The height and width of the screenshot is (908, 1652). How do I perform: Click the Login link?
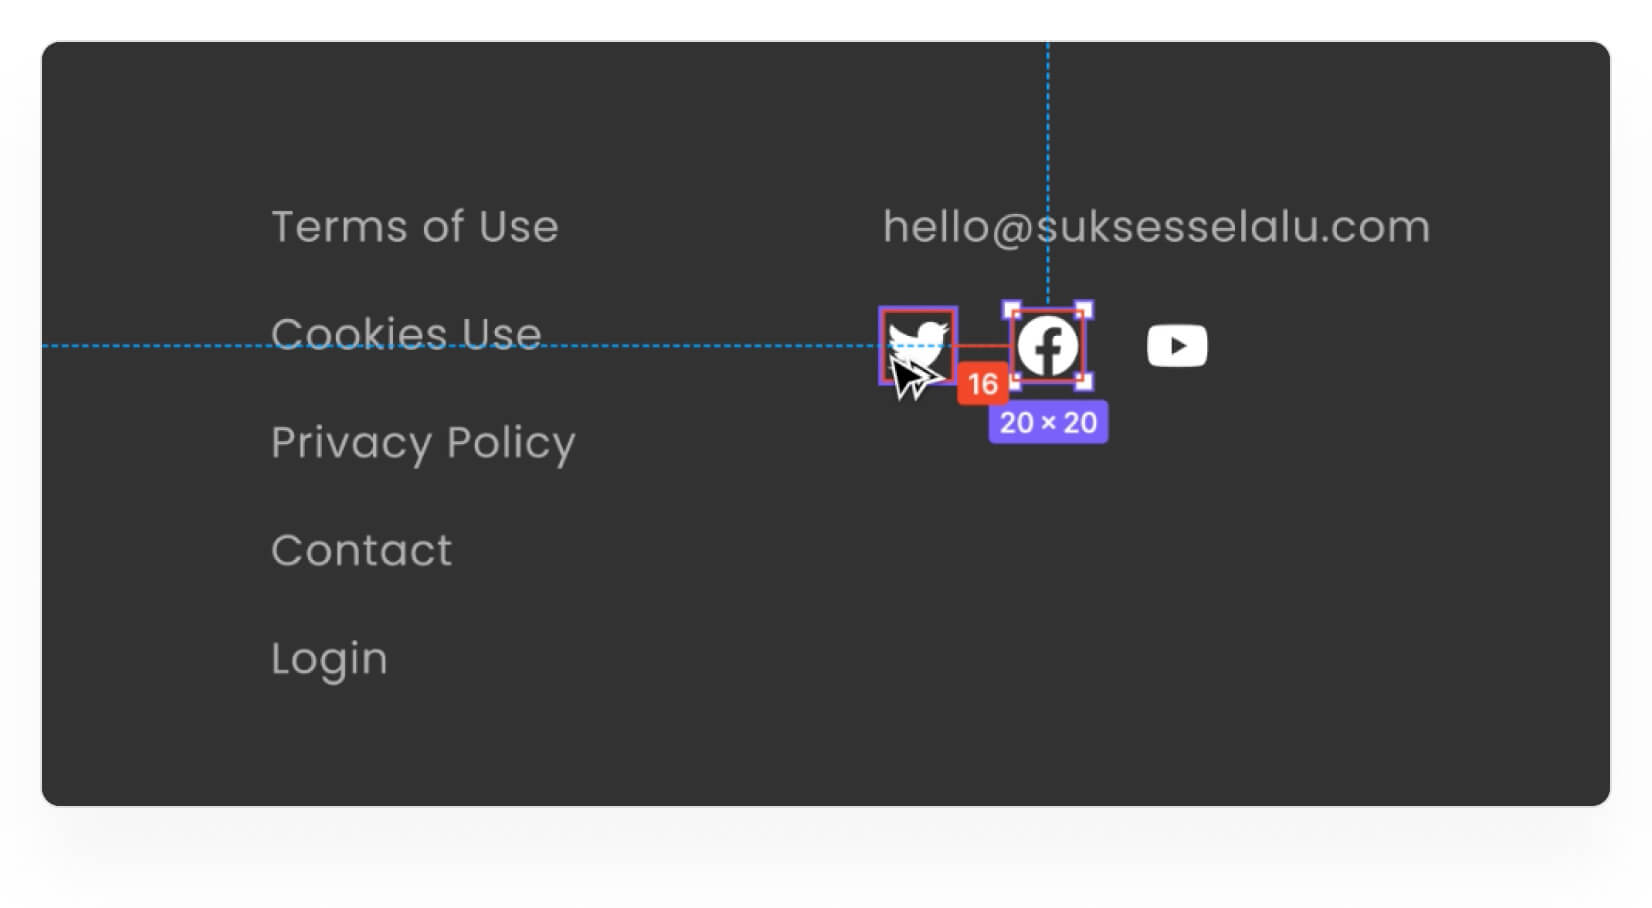click(329, 658)
